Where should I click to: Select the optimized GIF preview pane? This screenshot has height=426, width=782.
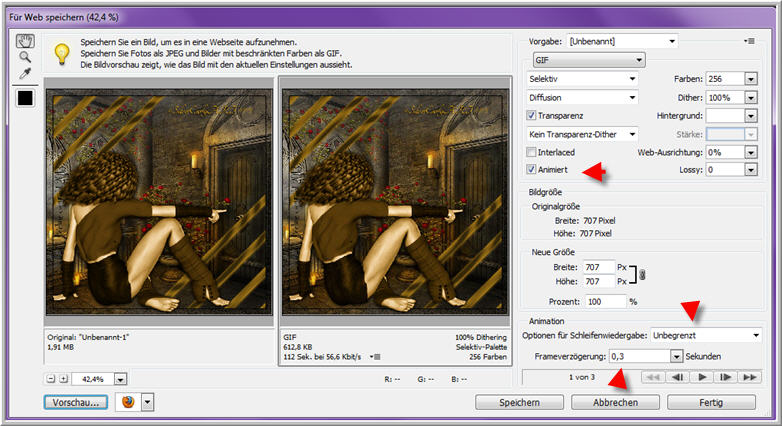(x=395, y=202)
